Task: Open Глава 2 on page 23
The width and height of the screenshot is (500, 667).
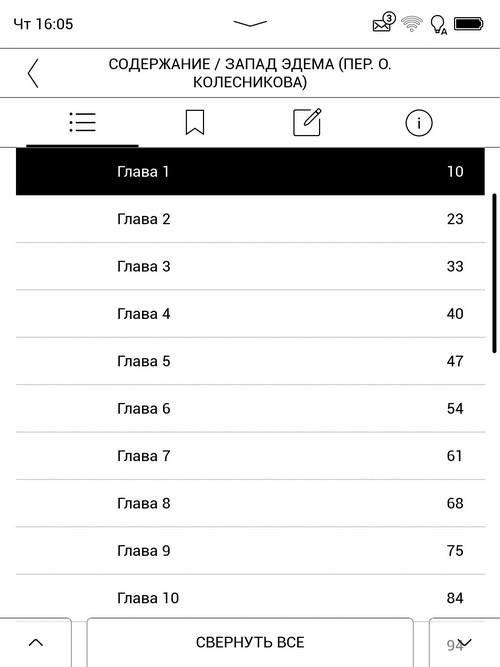Action: tap(250, 219)
